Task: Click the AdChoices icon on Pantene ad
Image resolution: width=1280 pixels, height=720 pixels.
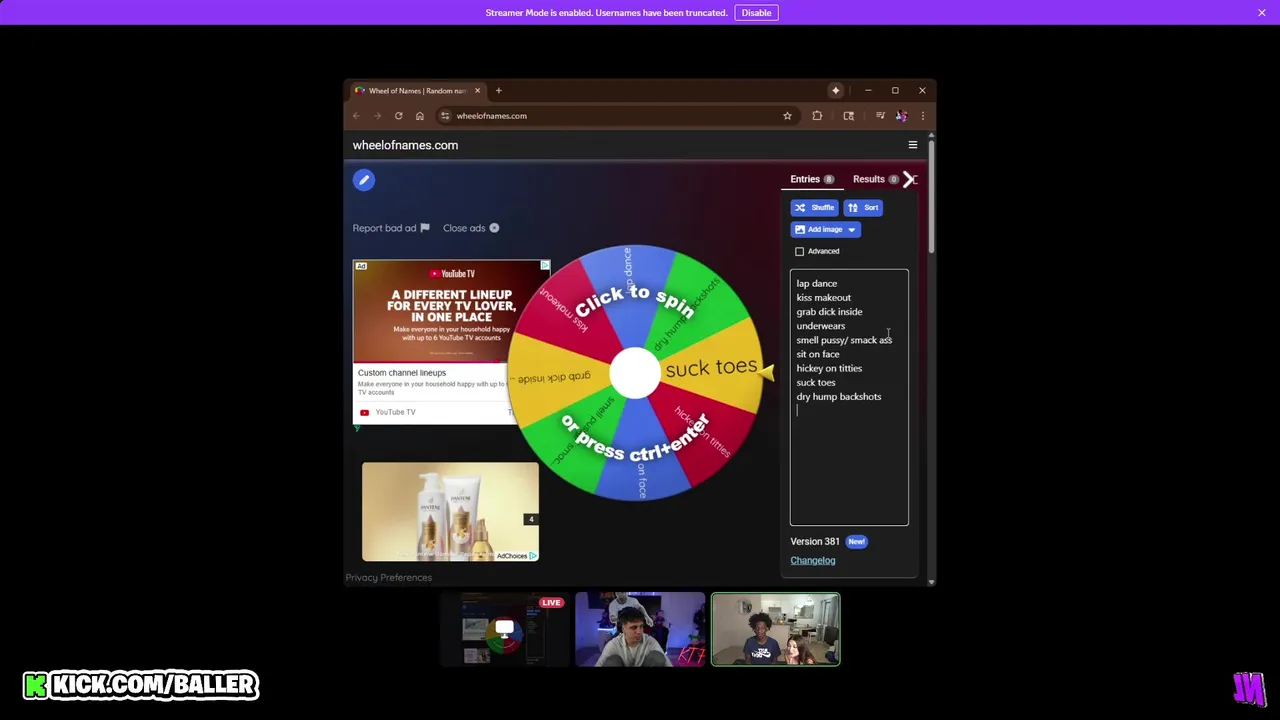Action: pyautogui.click(x=533, y=556)
